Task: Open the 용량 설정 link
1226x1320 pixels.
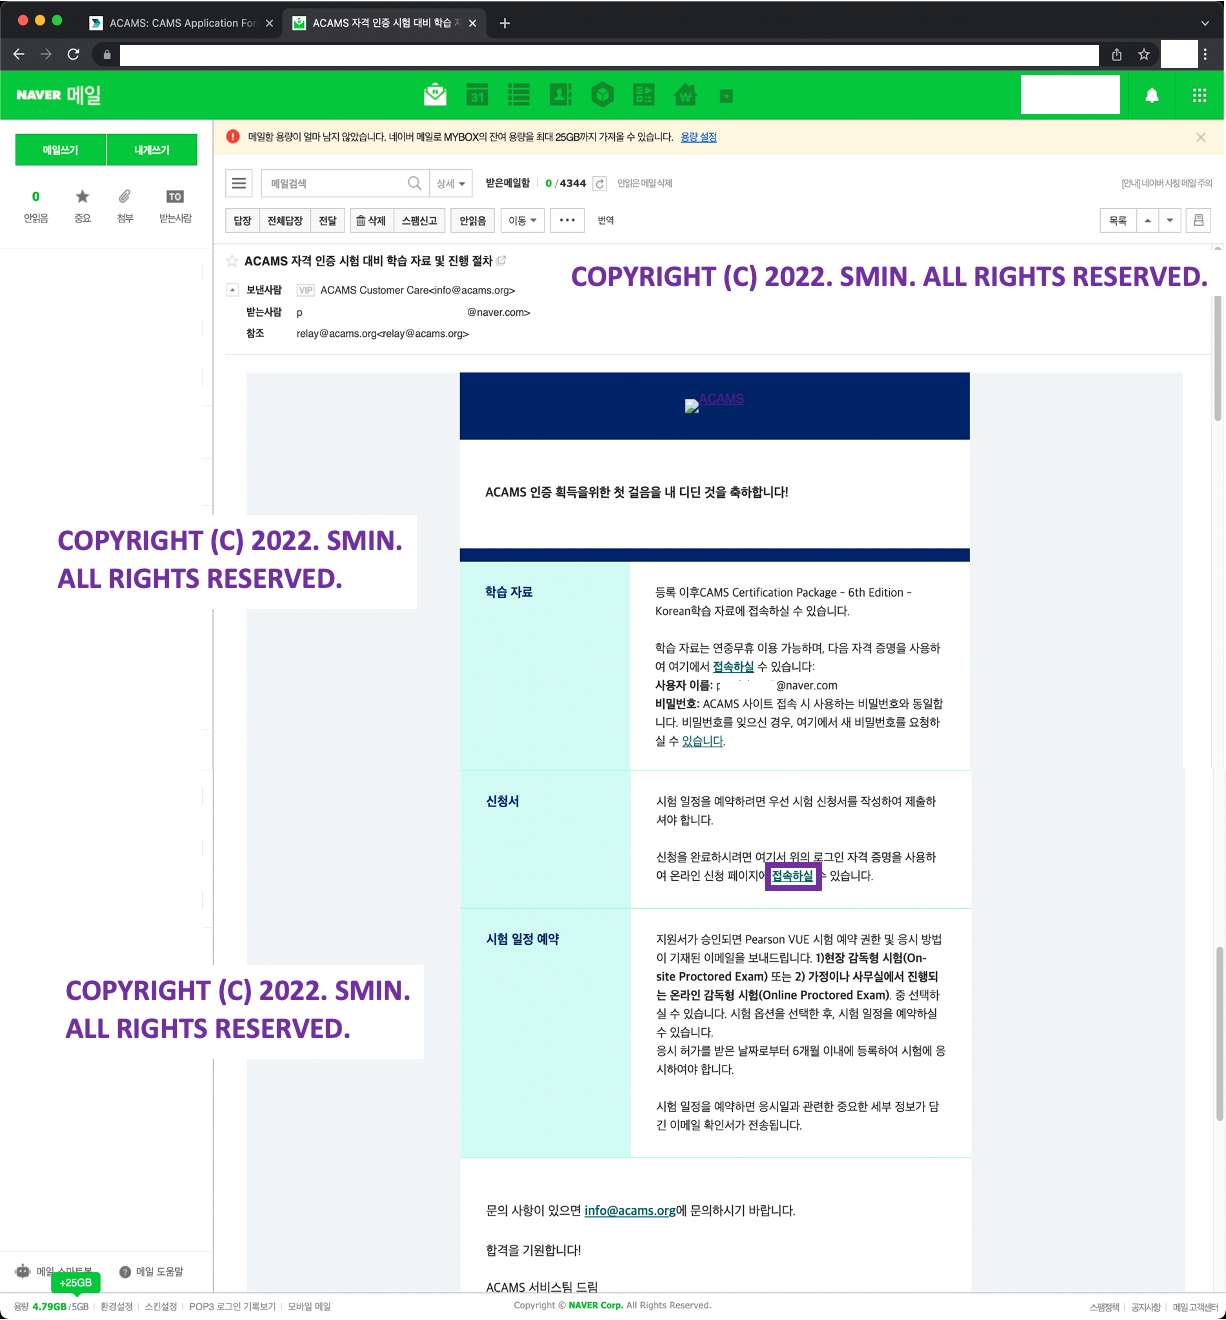Action: pos(699,137)
